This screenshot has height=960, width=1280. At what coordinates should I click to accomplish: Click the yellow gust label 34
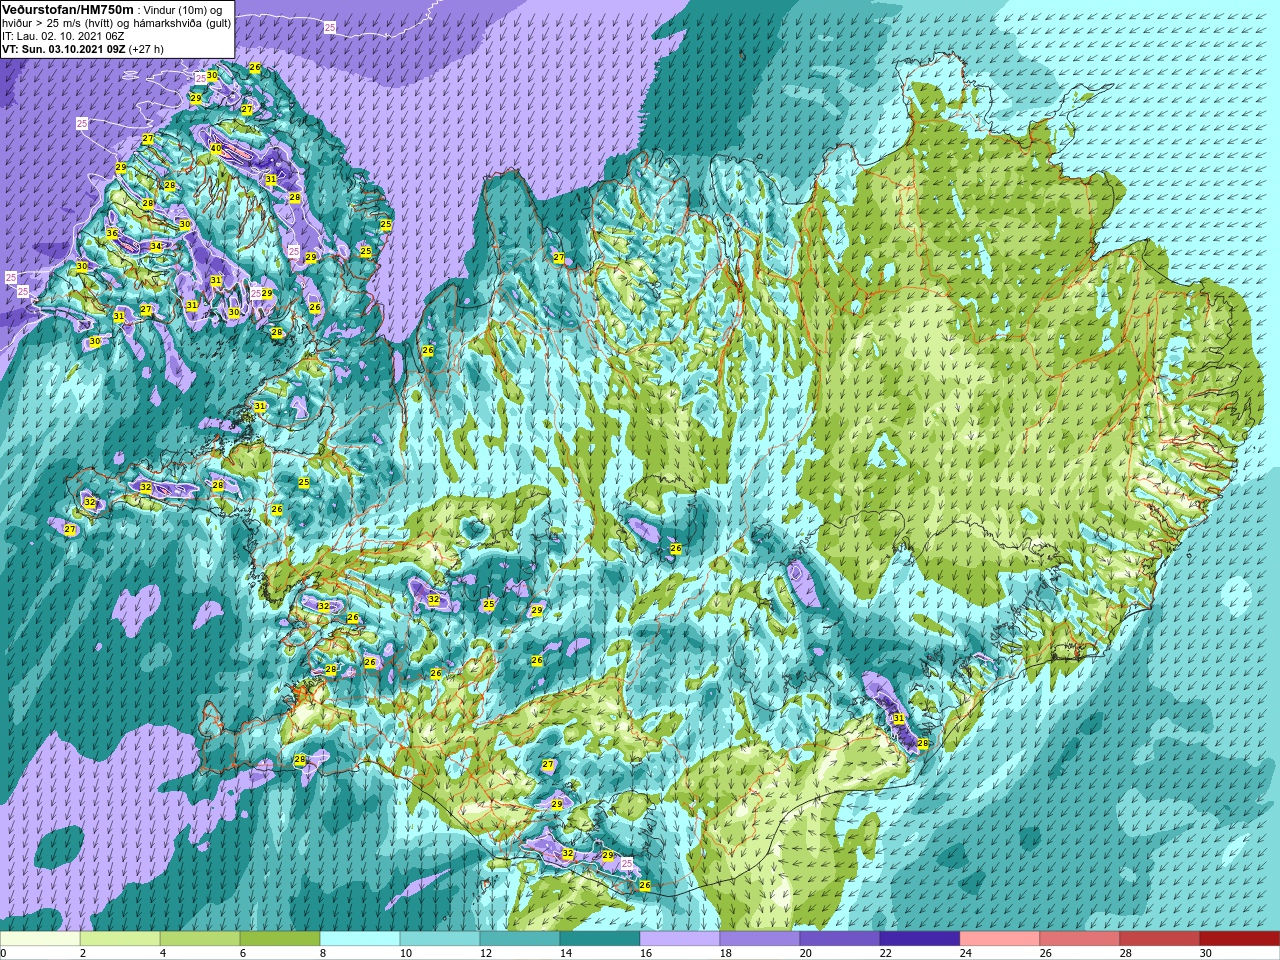(x=156, y=246)
